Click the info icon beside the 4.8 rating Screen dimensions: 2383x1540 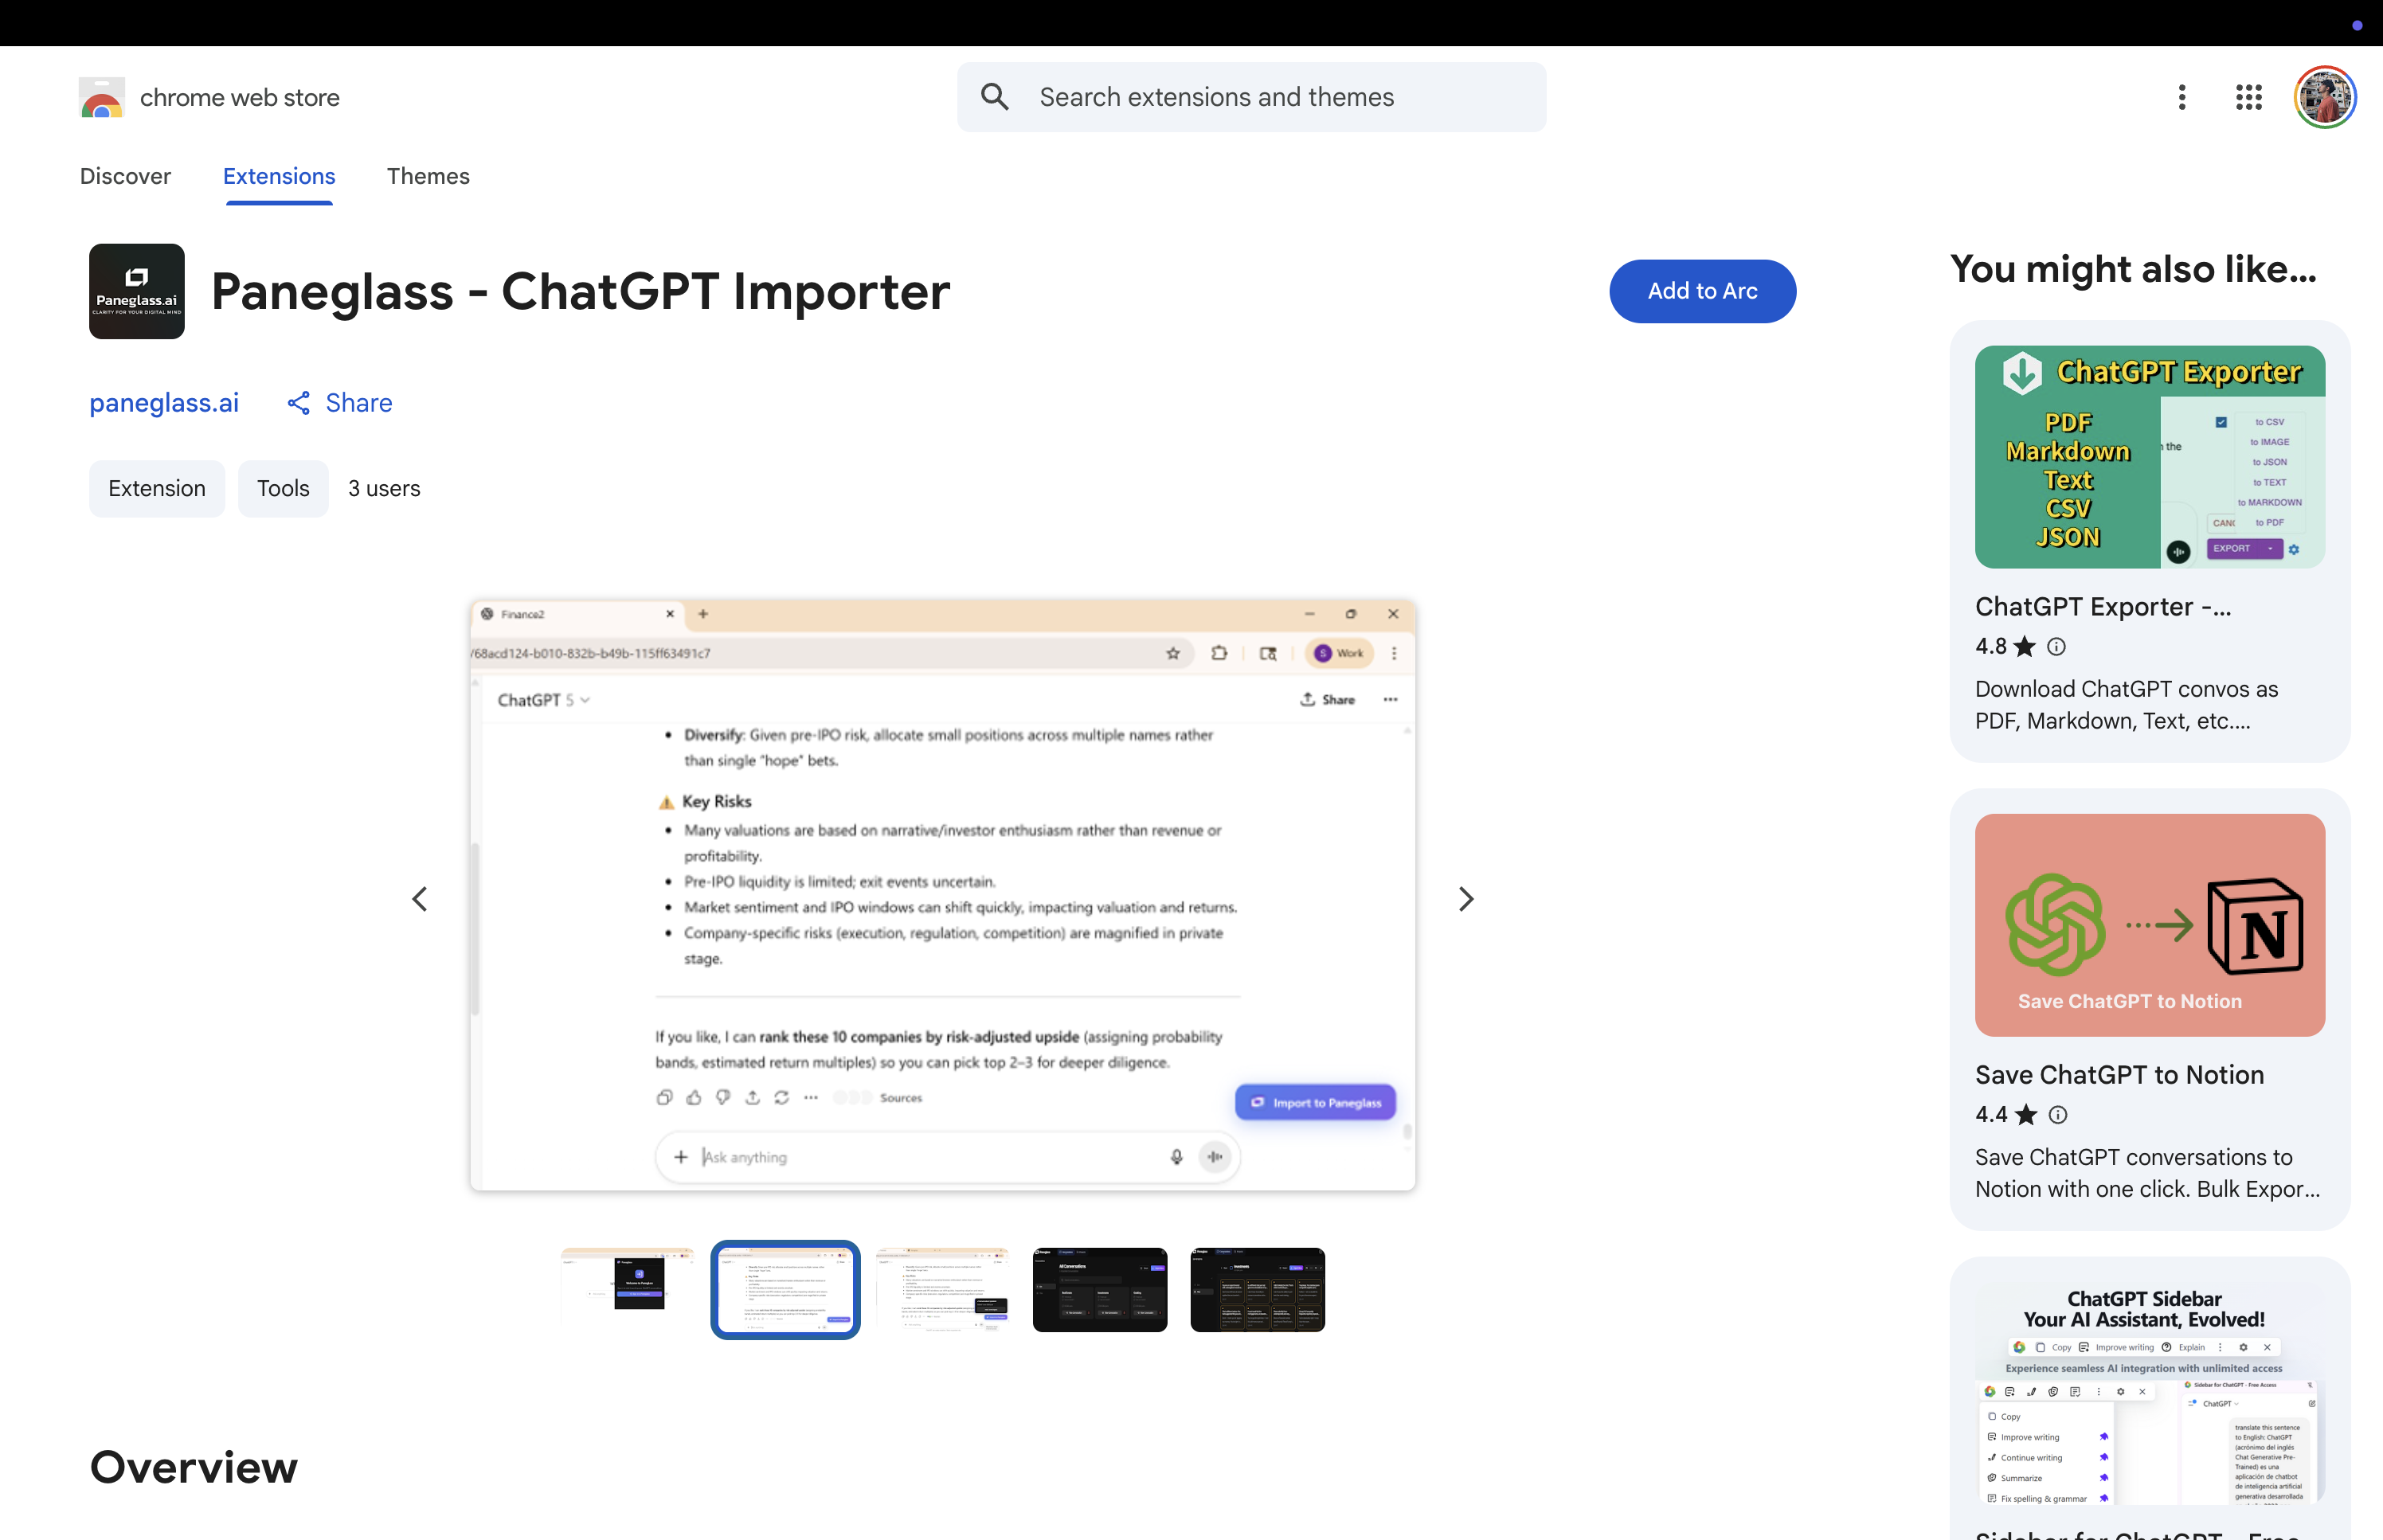pyautogui.click(x=2057, y=647)
